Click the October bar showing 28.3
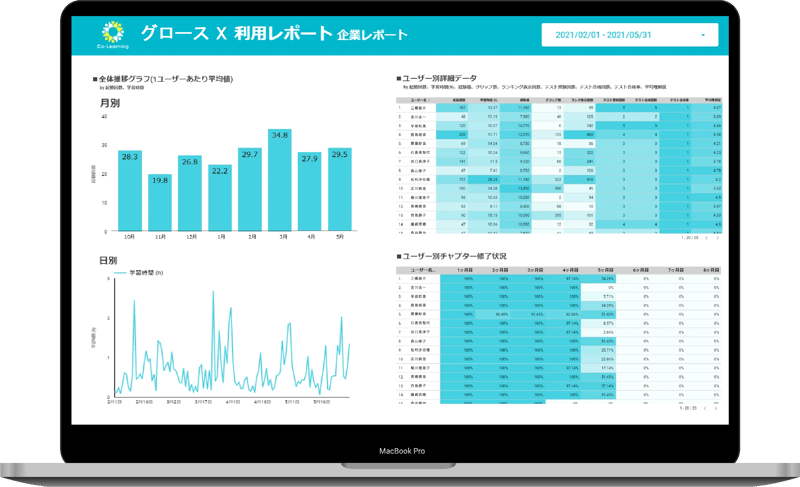800x487 pixels. tap(130, 190)
